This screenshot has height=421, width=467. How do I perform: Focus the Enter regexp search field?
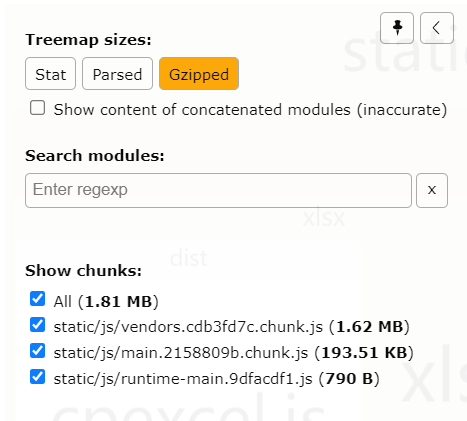pyautogui.click(x=218, y=190)
